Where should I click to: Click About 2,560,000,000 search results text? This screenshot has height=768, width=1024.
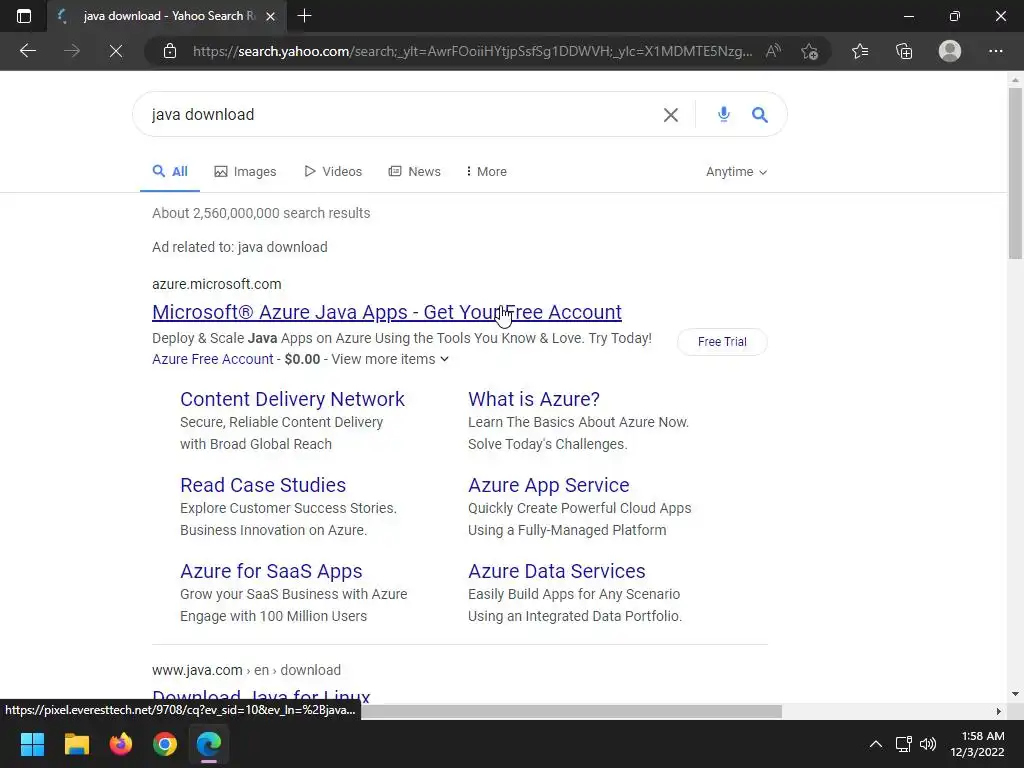click(x=261, y=213)
